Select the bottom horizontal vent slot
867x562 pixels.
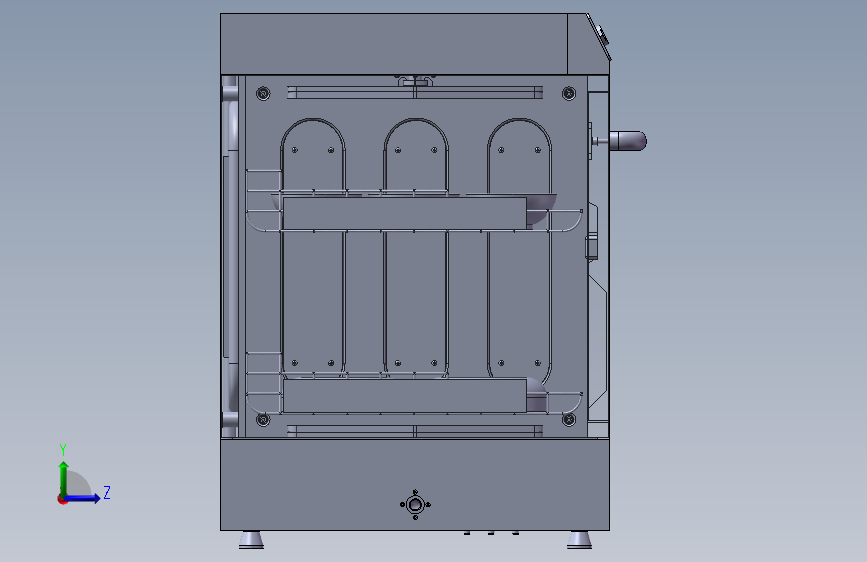coord(415,431)
